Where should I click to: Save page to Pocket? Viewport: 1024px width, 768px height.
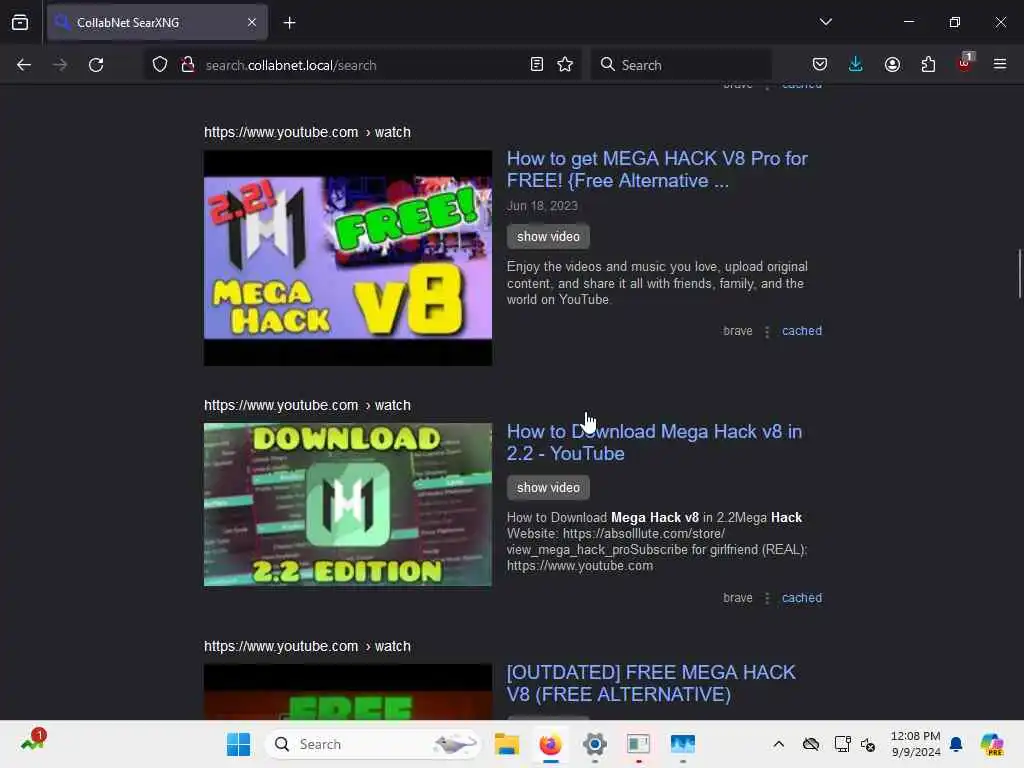(x=820, y=65)
